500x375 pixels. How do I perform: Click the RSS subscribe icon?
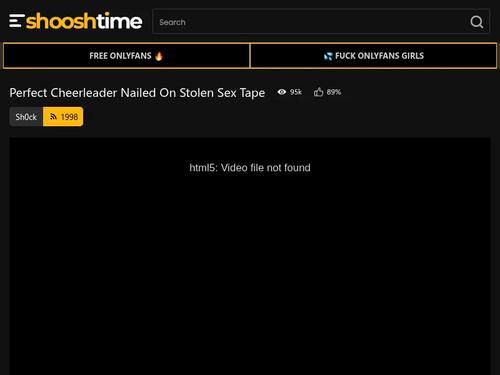pos(53,117)
